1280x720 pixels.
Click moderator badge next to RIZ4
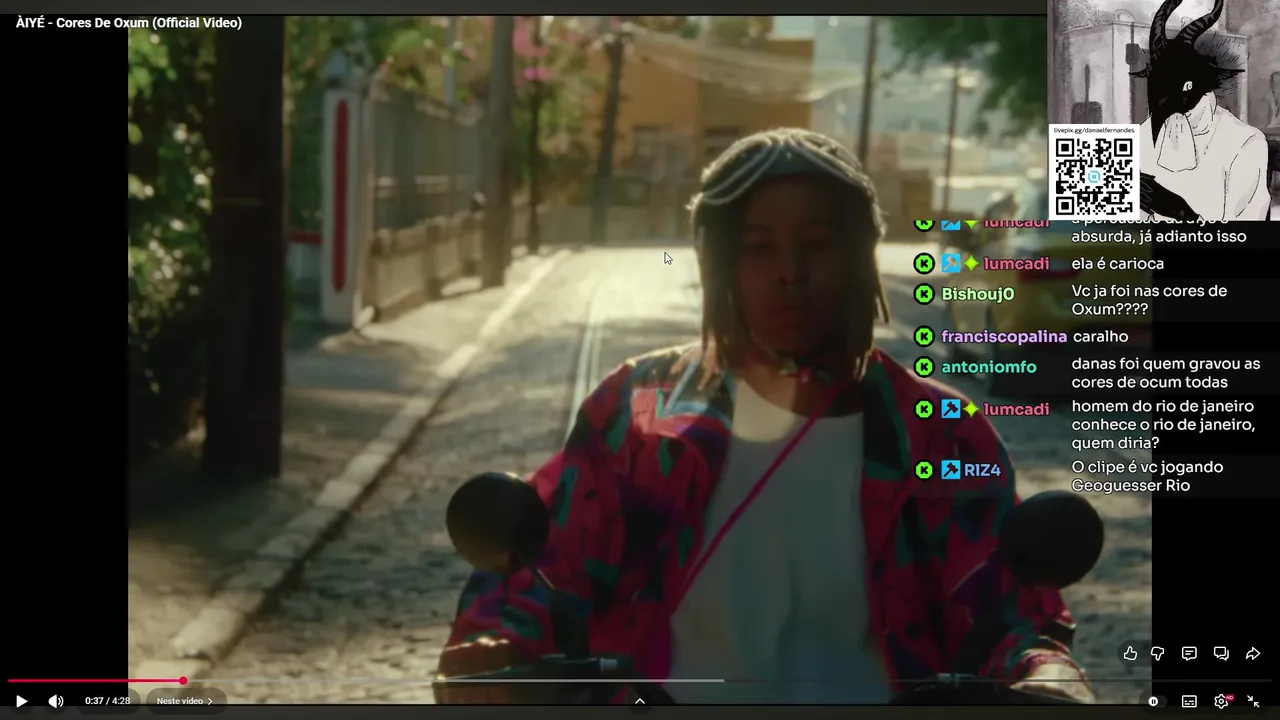tap(951, 470)
